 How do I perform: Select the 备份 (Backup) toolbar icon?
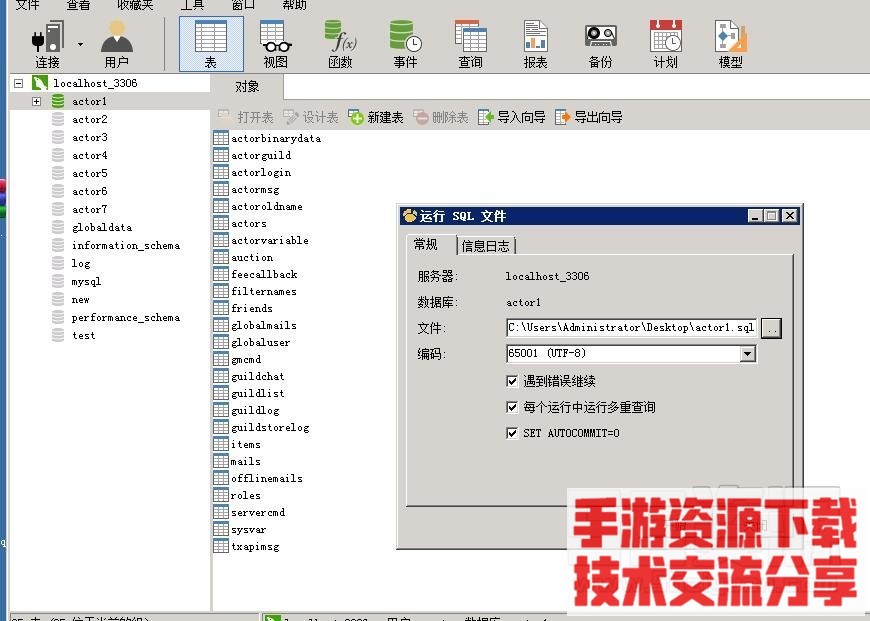point(600,43)
